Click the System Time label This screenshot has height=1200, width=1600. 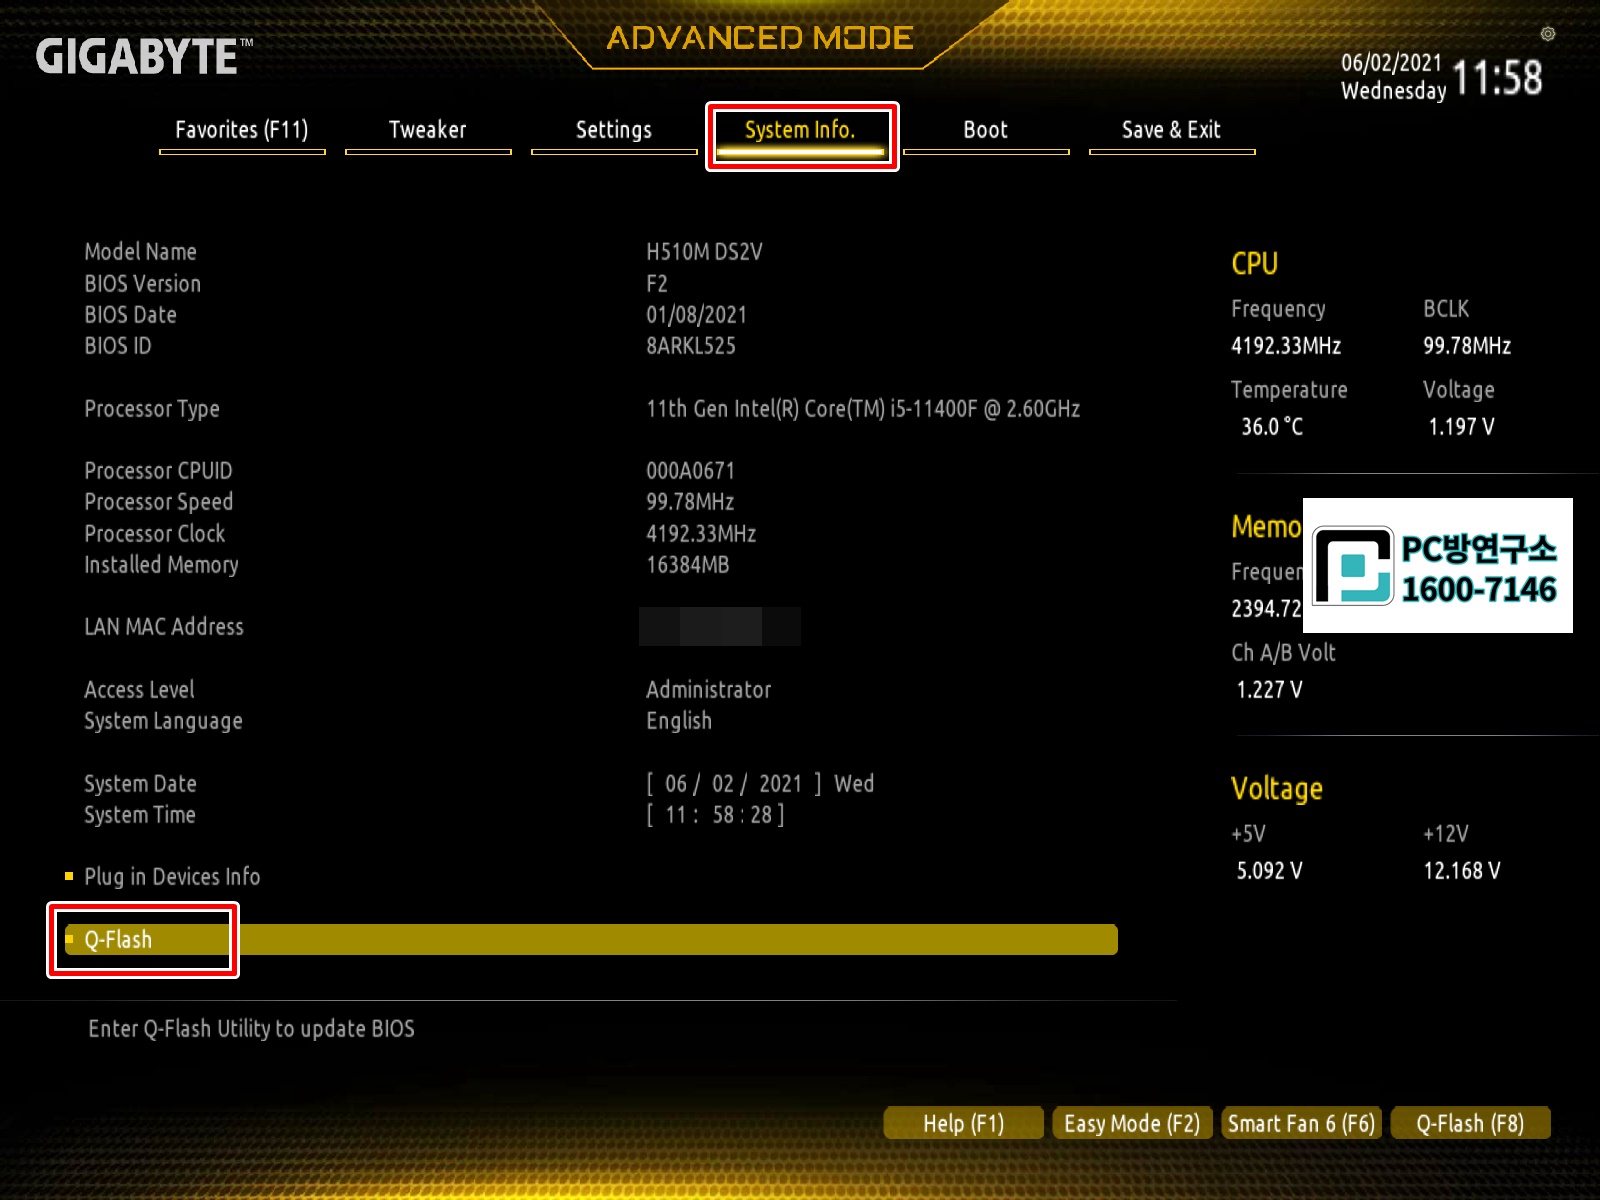tap(140, 815)
